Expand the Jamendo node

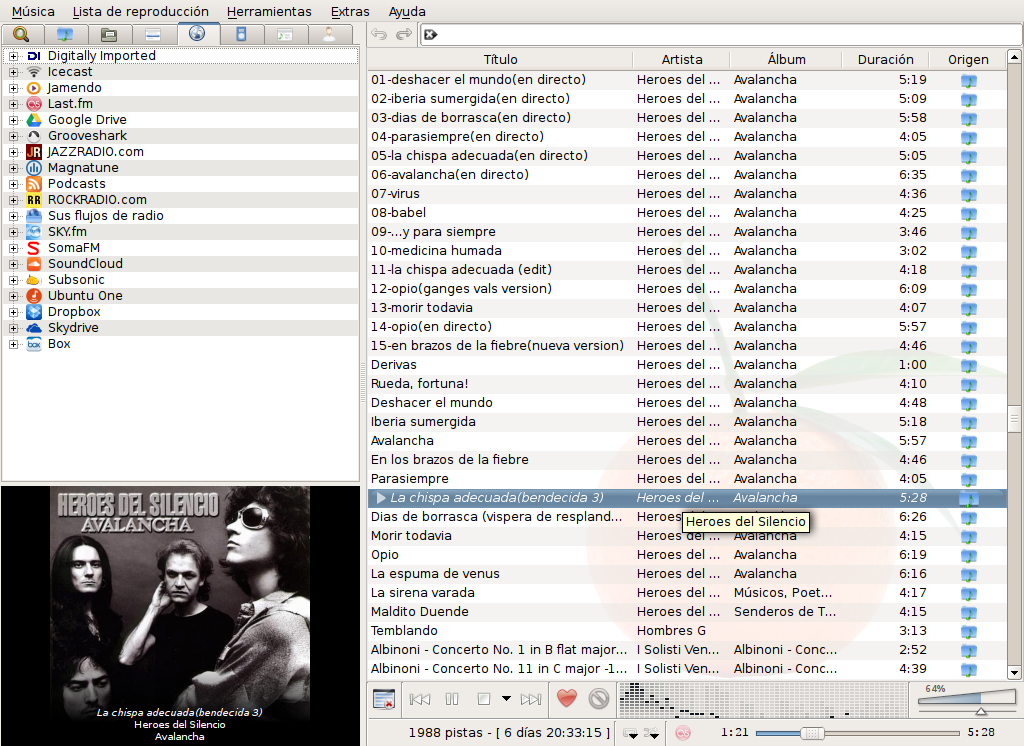click(13, 88)
